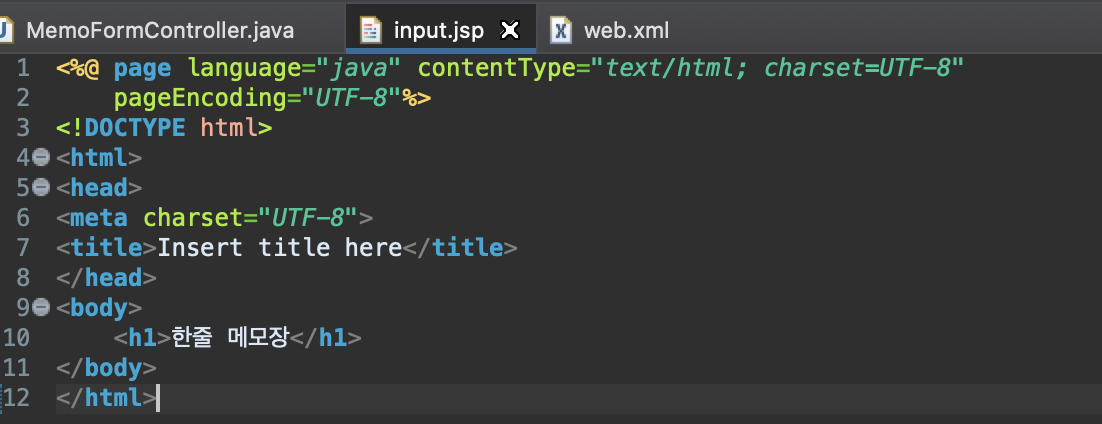The image size is (1102, 424).
Task: Click line number 7 in the gutter
Action: point(23,248)
